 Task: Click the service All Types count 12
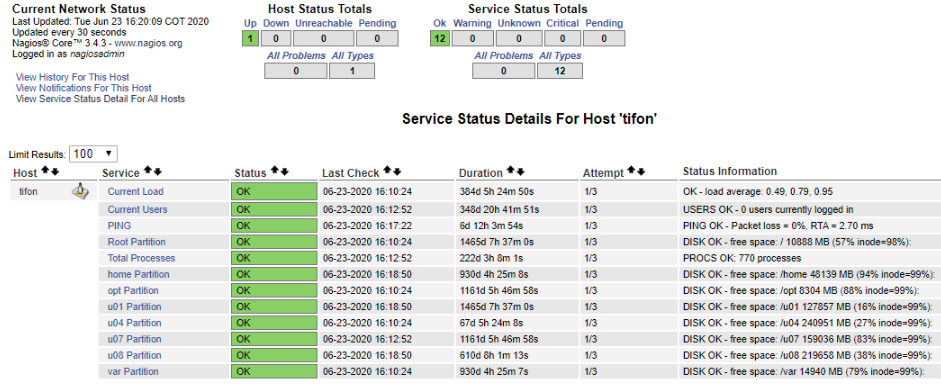[x=560, y=71]
